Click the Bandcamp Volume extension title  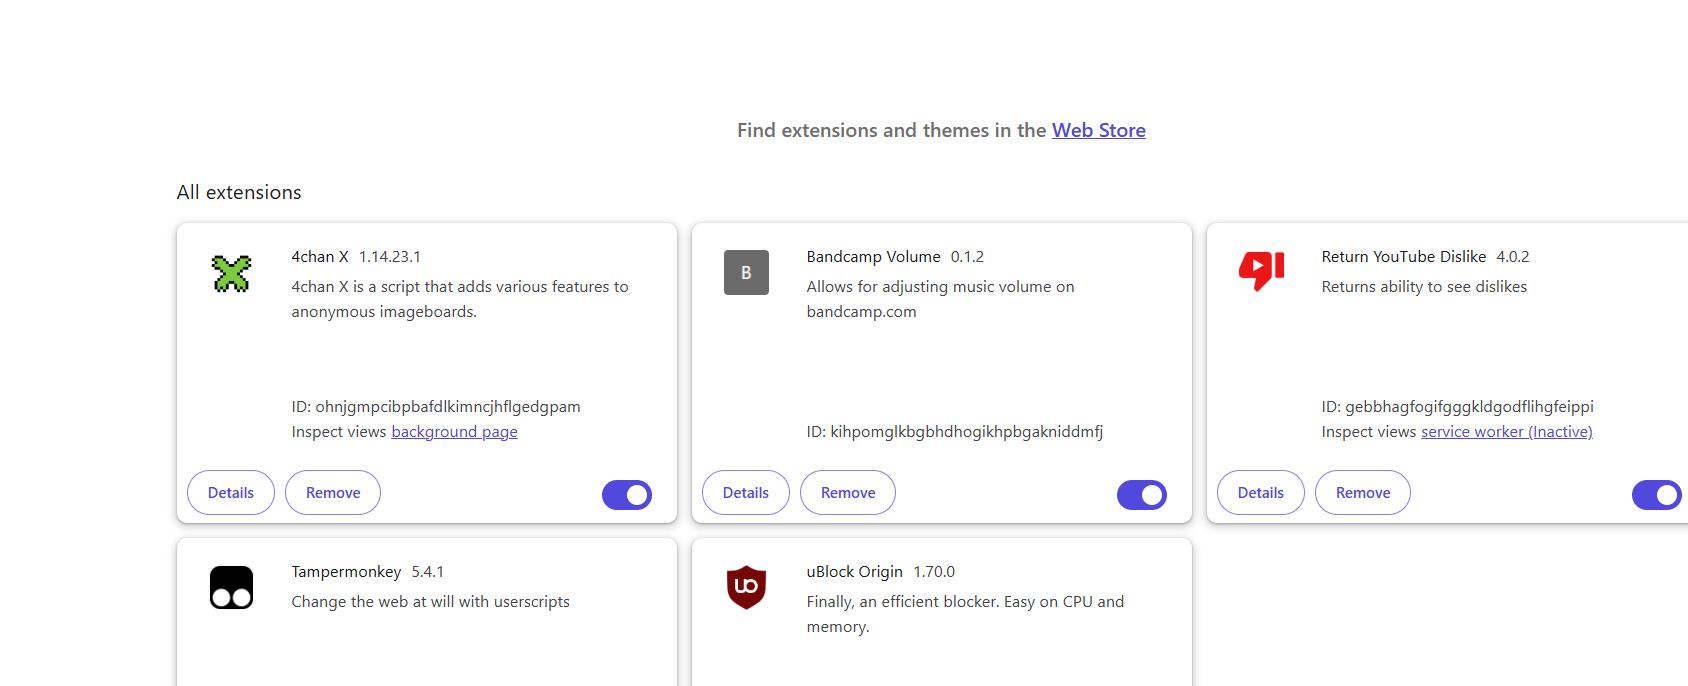(874, 257)
